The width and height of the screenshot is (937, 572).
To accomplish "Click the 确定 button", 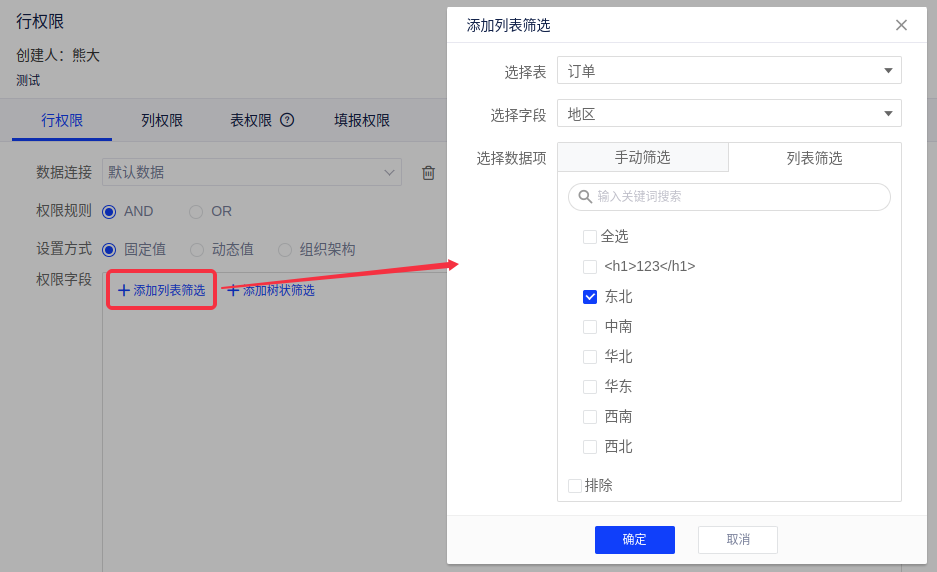I will [x=634, y=540].
